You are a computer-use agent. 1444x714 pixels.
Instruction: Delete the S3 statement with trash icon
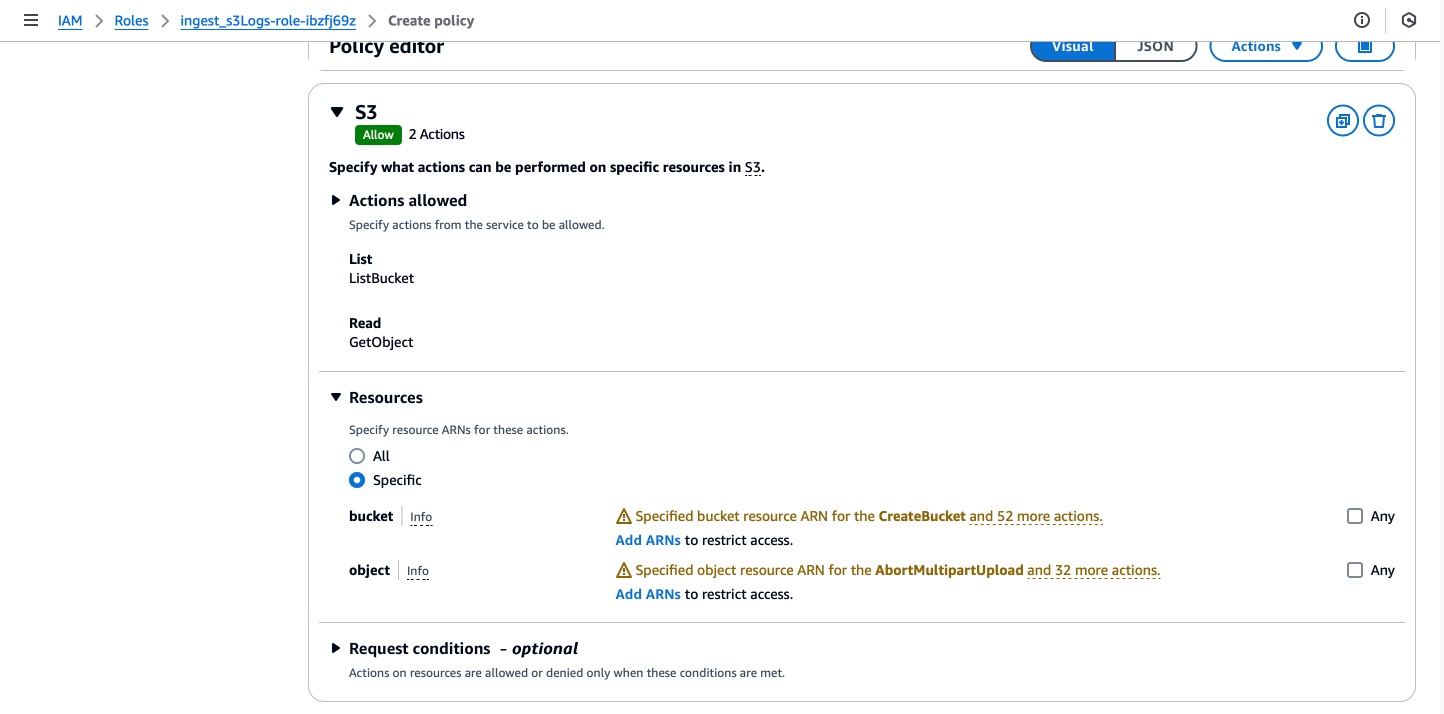pyautogui.click(x=1379, y=121)
